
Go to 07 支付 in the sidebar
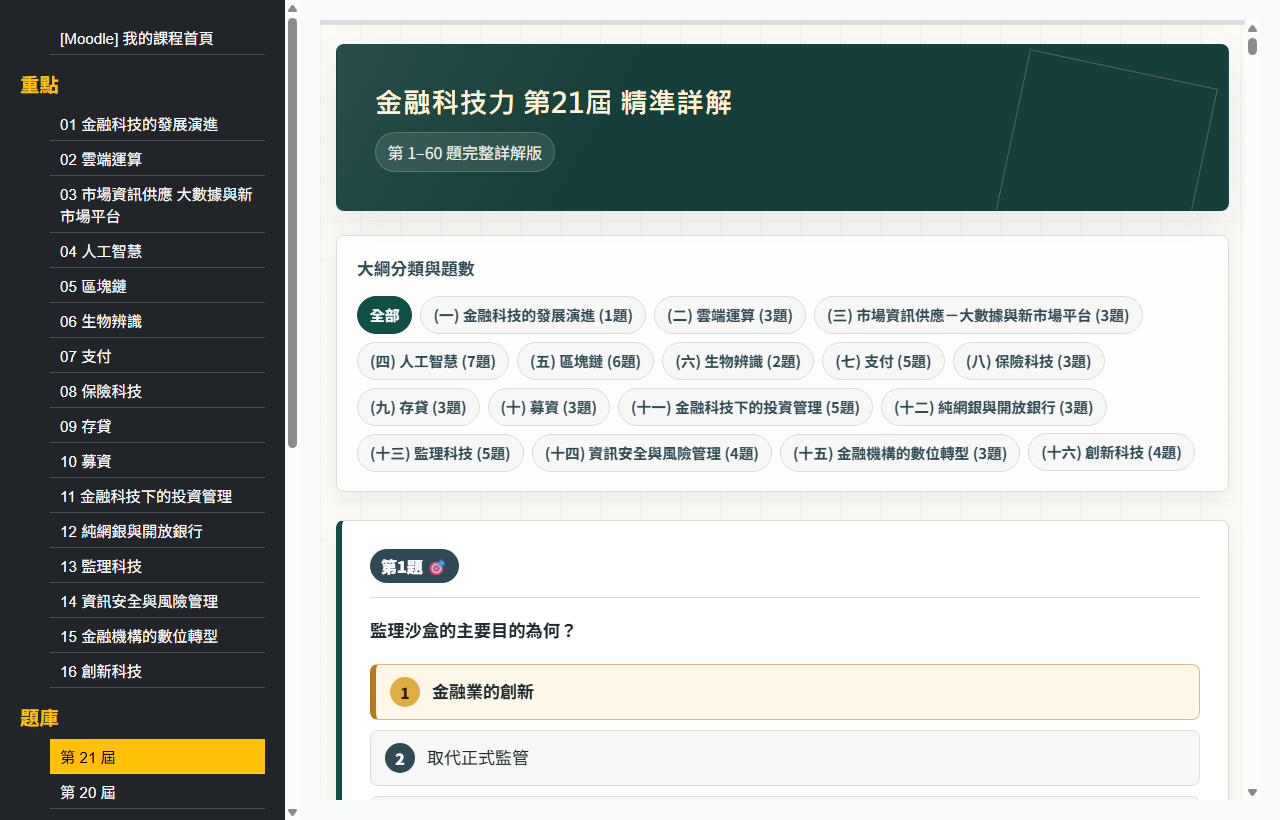[158, 357]
